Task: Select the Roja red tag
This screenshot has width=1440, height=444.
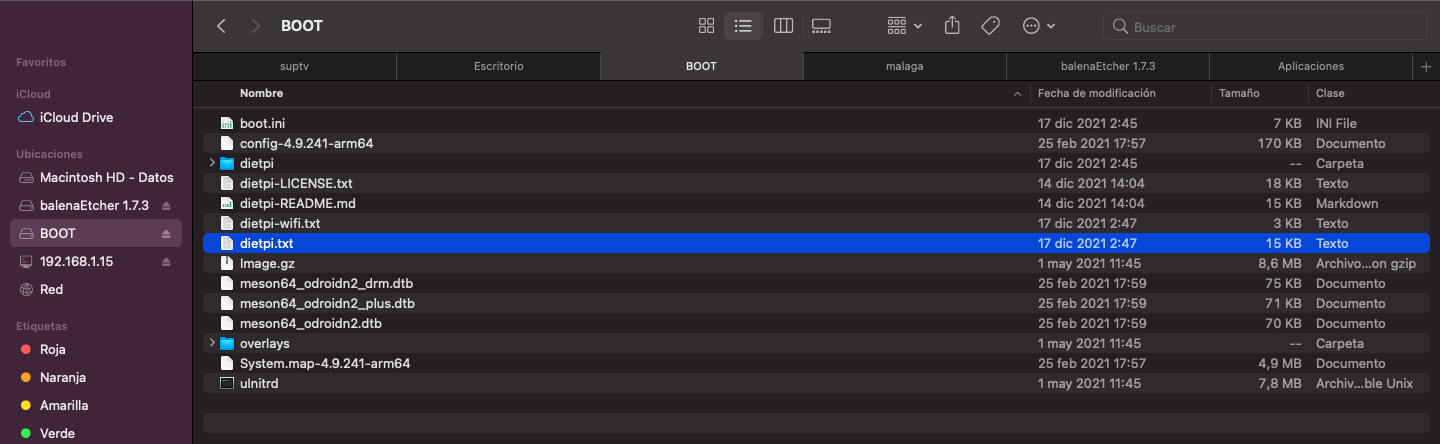Action: (x=52, y=350)
